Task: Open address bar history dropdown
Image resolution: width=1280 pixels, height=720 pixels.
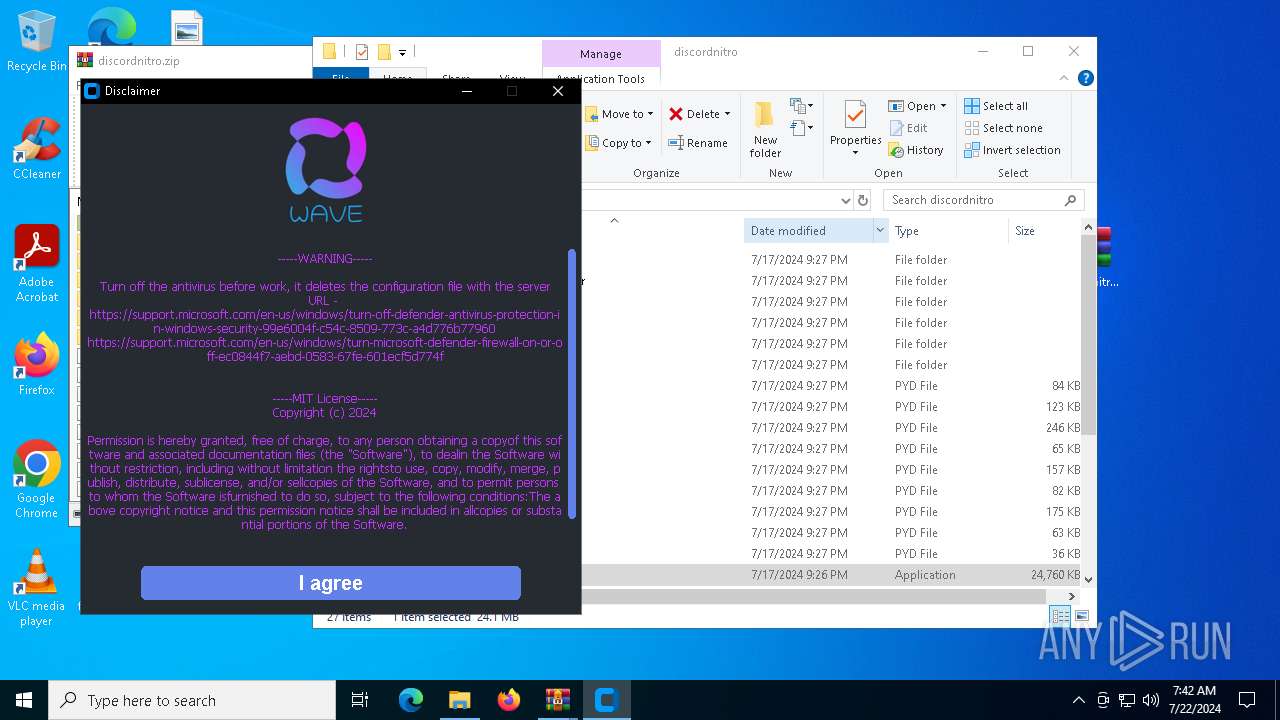Action: coord(846,200)
